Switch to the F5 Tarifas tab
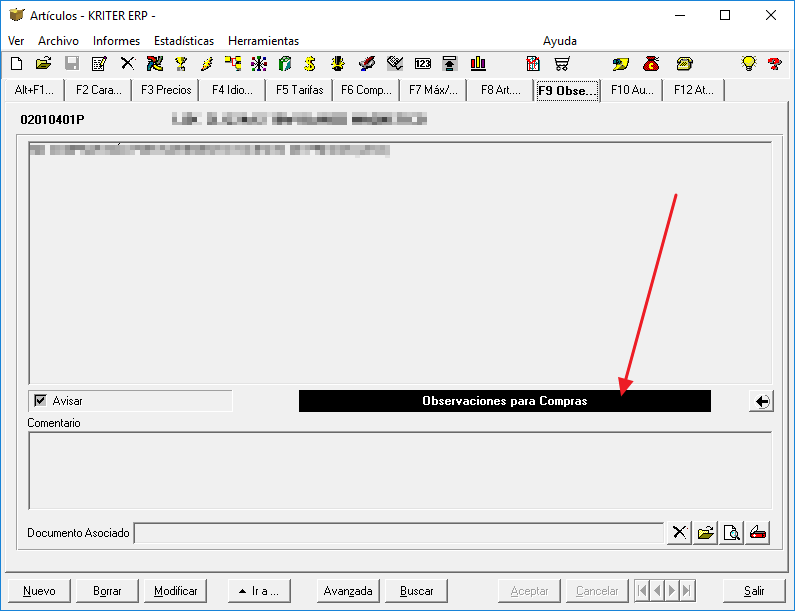The height and width of the screenshot is (611, 795). point(299,90)
